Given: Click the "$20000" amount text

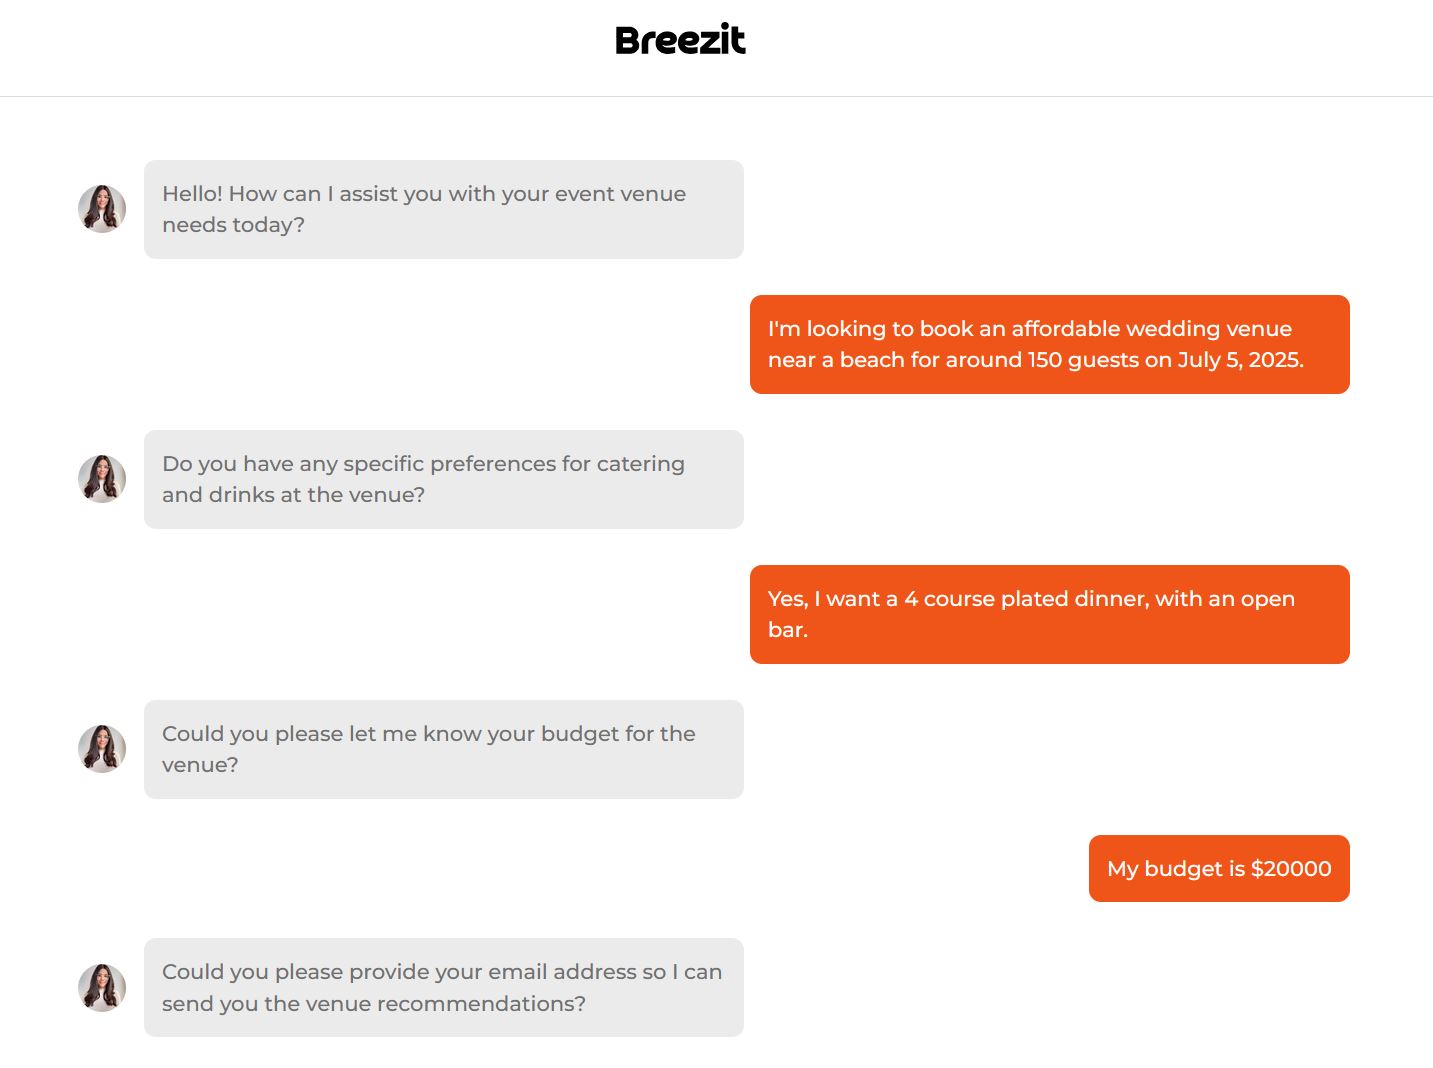Looking at the screenshot, I should (x=1291, y=869).
